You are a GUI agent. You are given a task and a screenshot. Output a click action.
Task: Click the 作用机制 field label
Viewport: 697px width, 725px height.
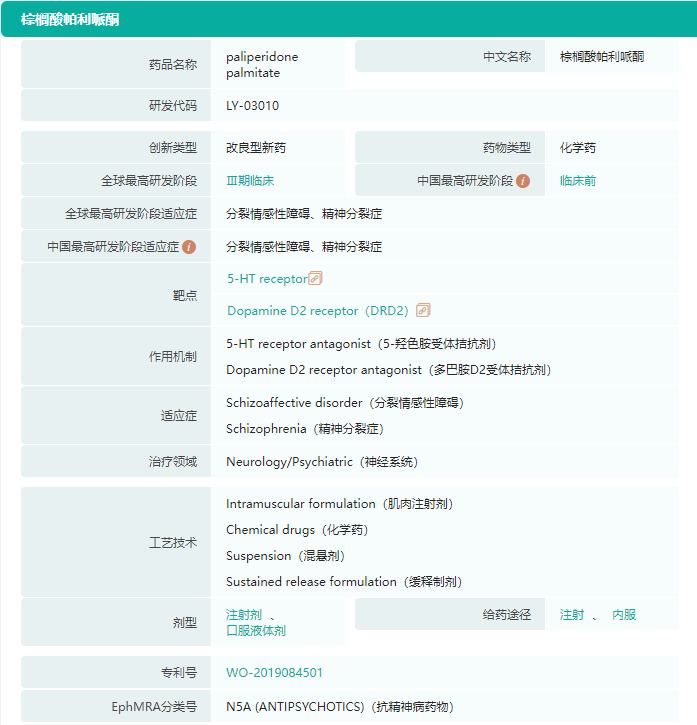pos(173,357)
